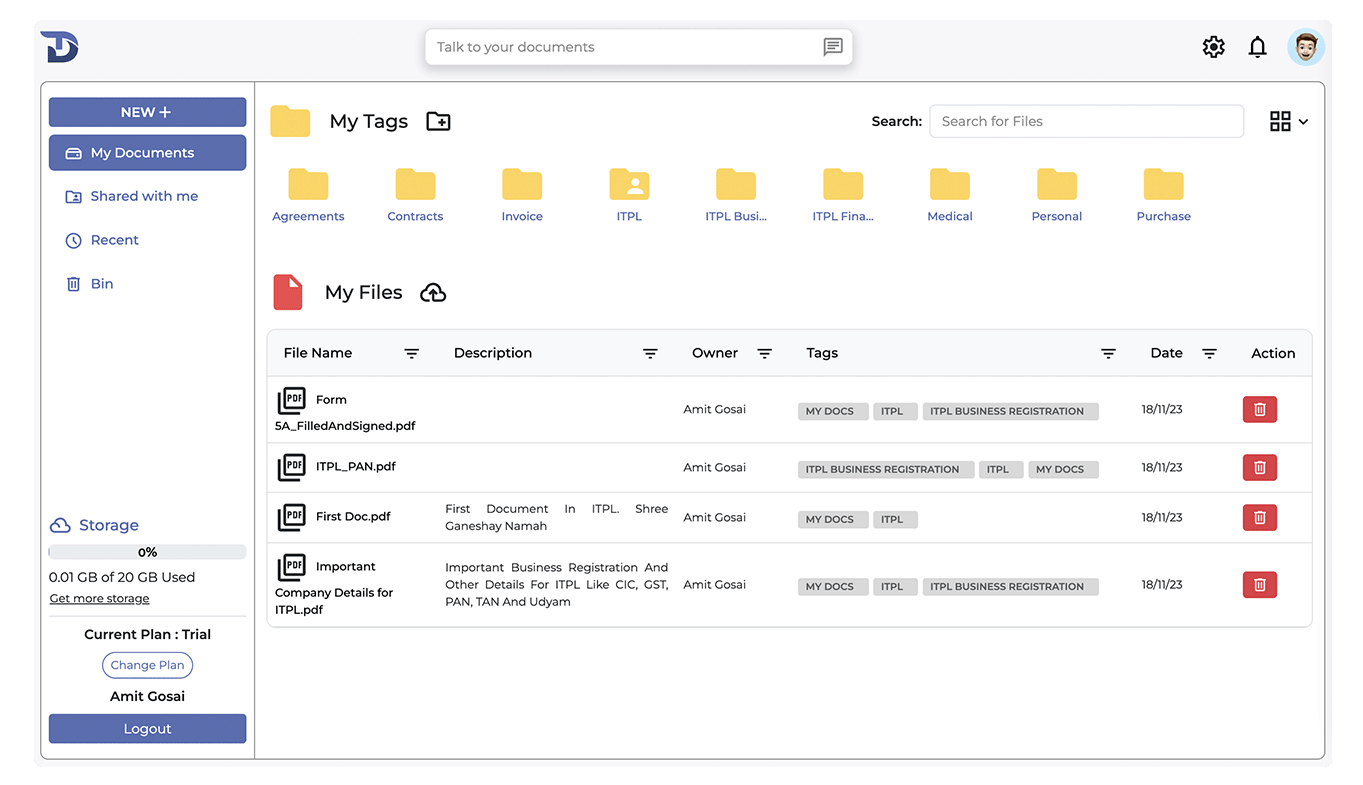The height and width of the screenshot is (785, 1363).
Task: Click the My Files heading
Action: coord(364,292)
